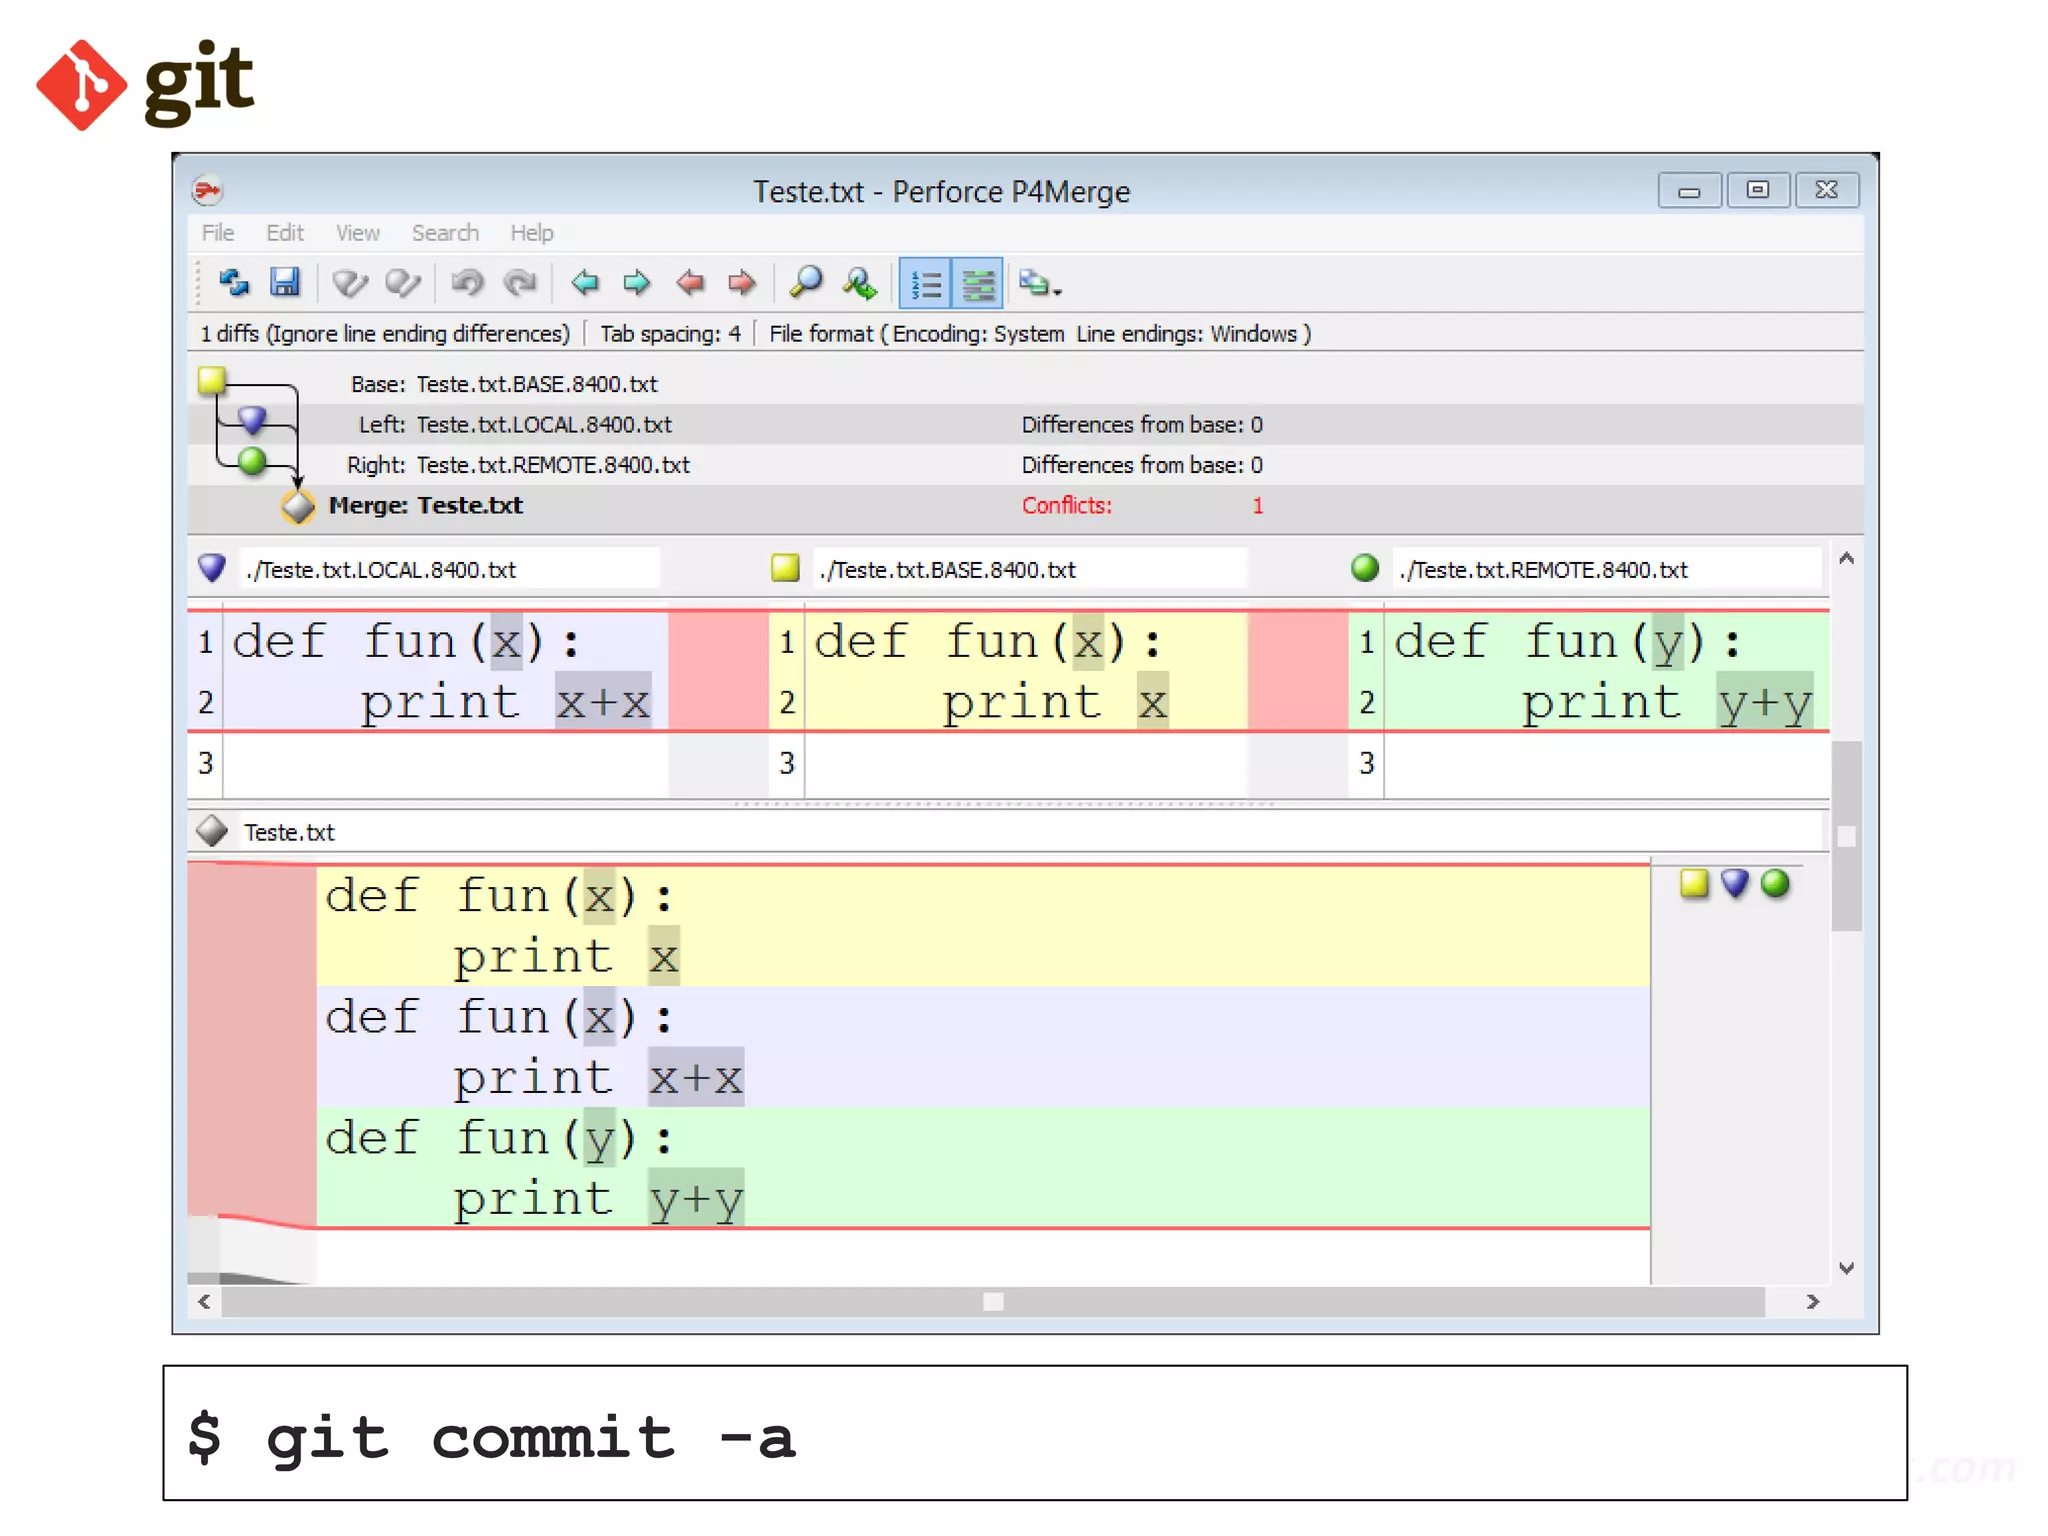Click the blue print x+x merge result line

pos(598,1078)
